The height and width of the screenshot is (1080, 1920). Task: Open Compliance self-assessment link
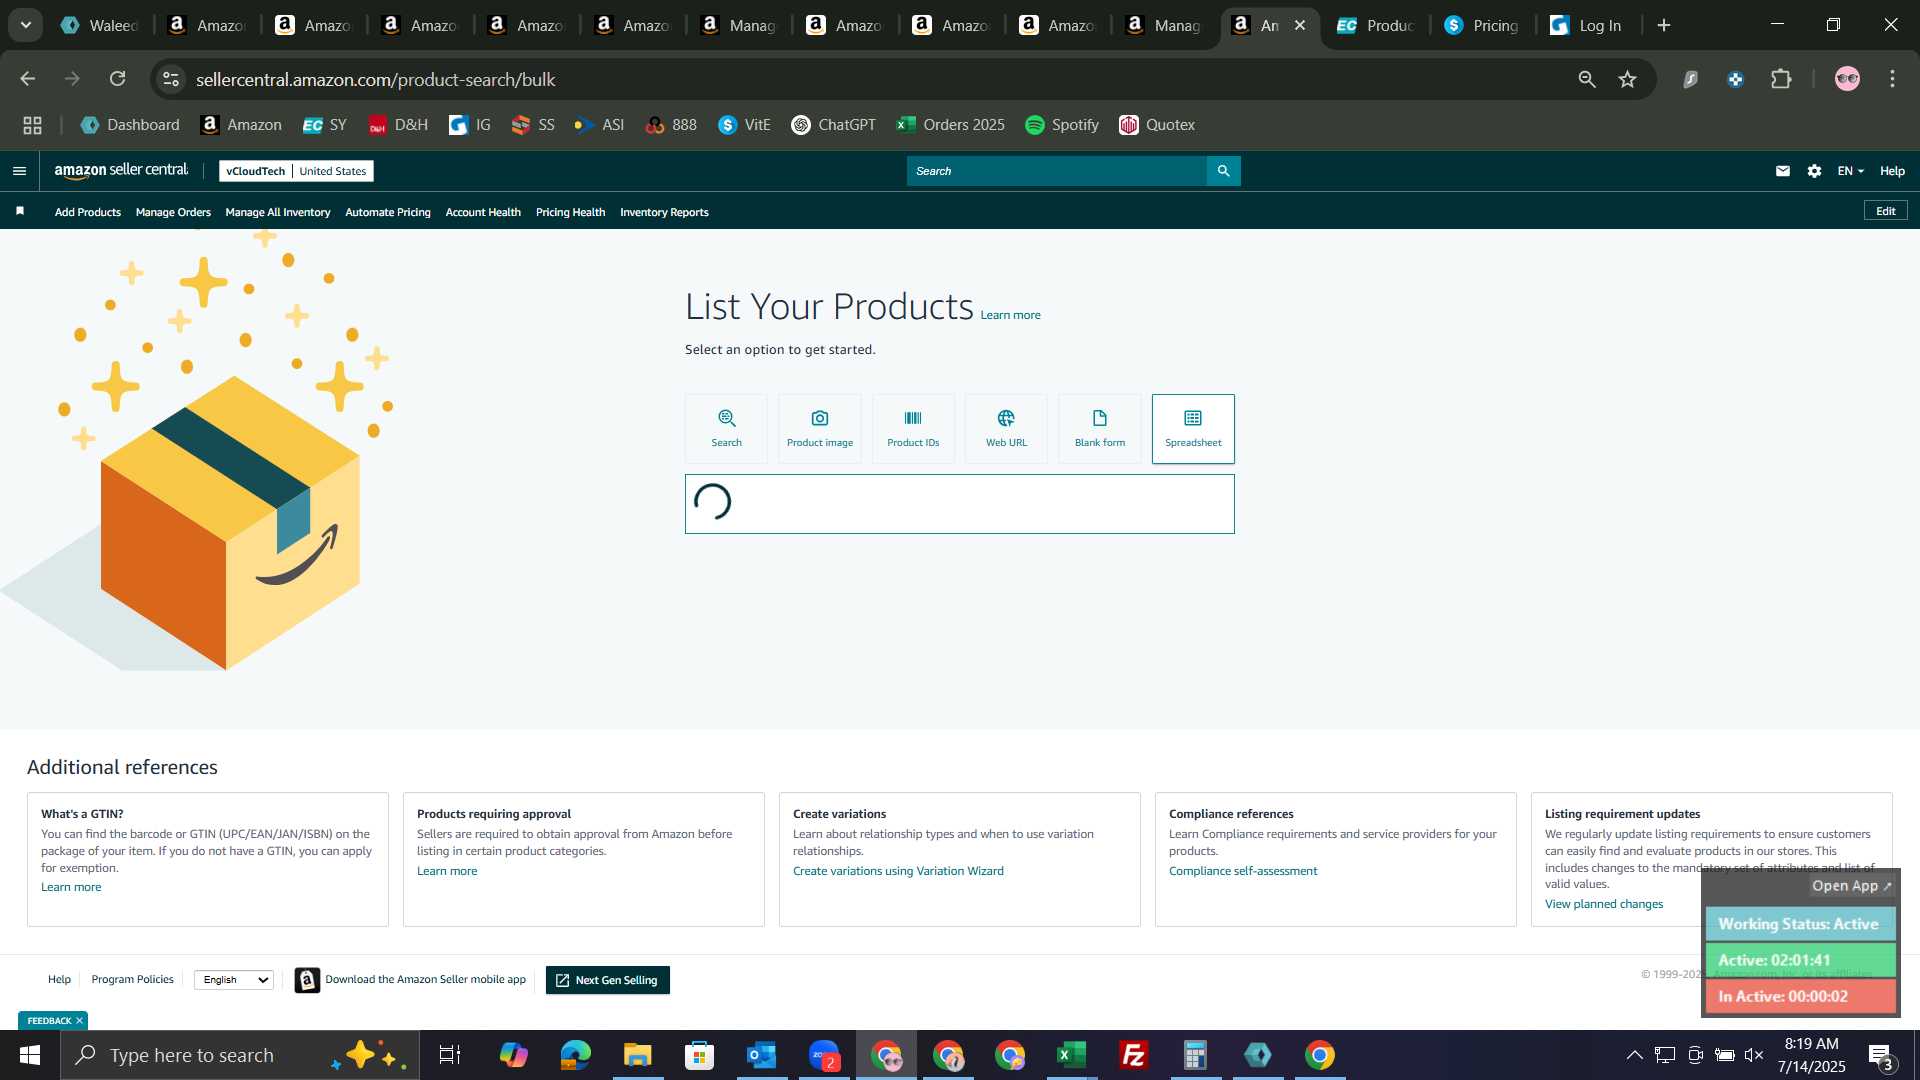[x=1243, y=871]
